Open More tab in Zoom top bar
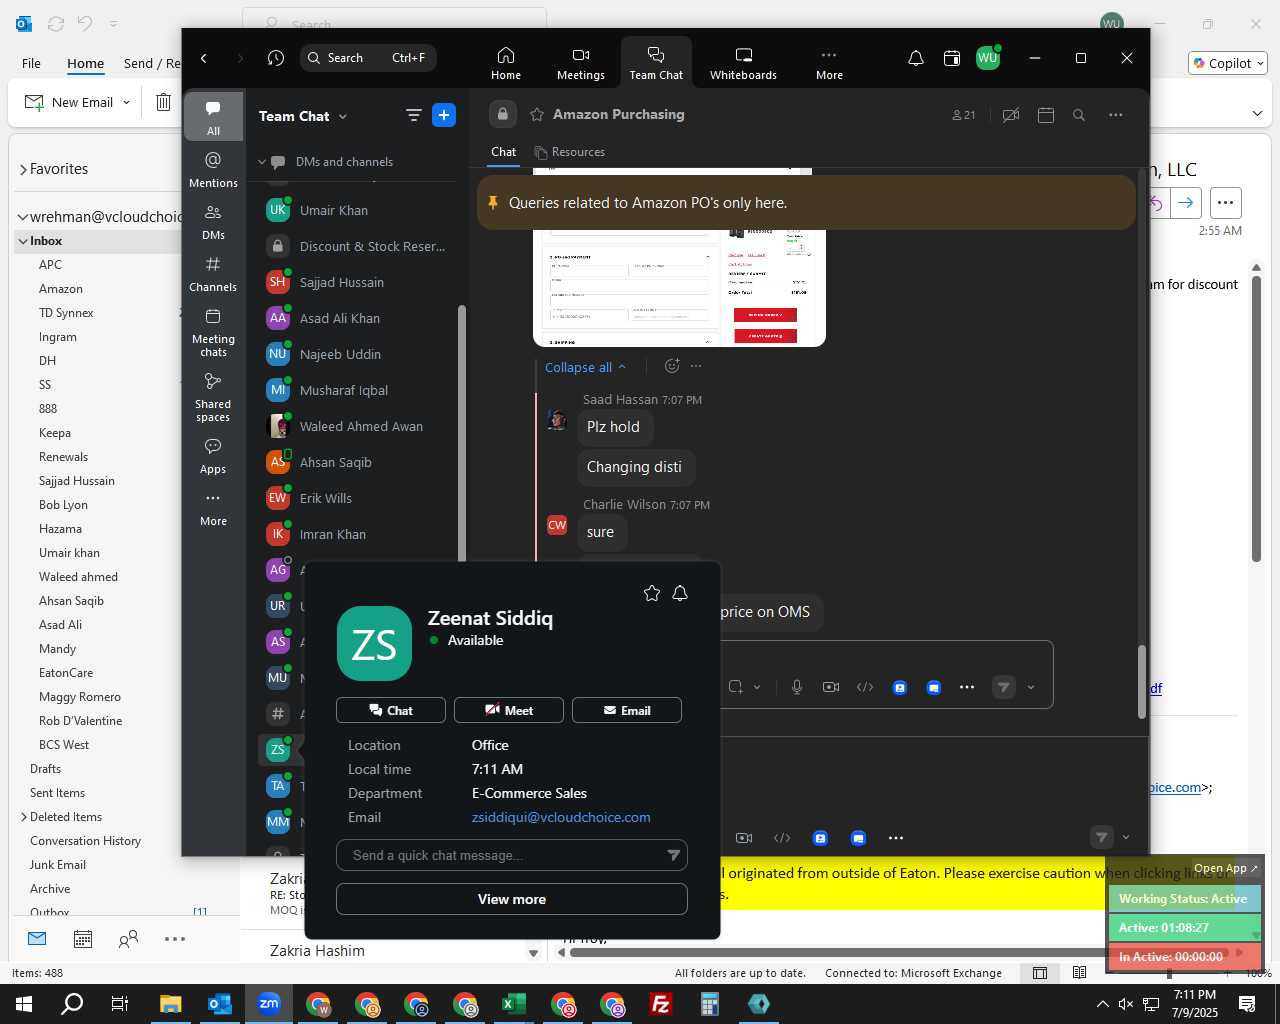1280x1024 pixels. (x=829, y=63)
